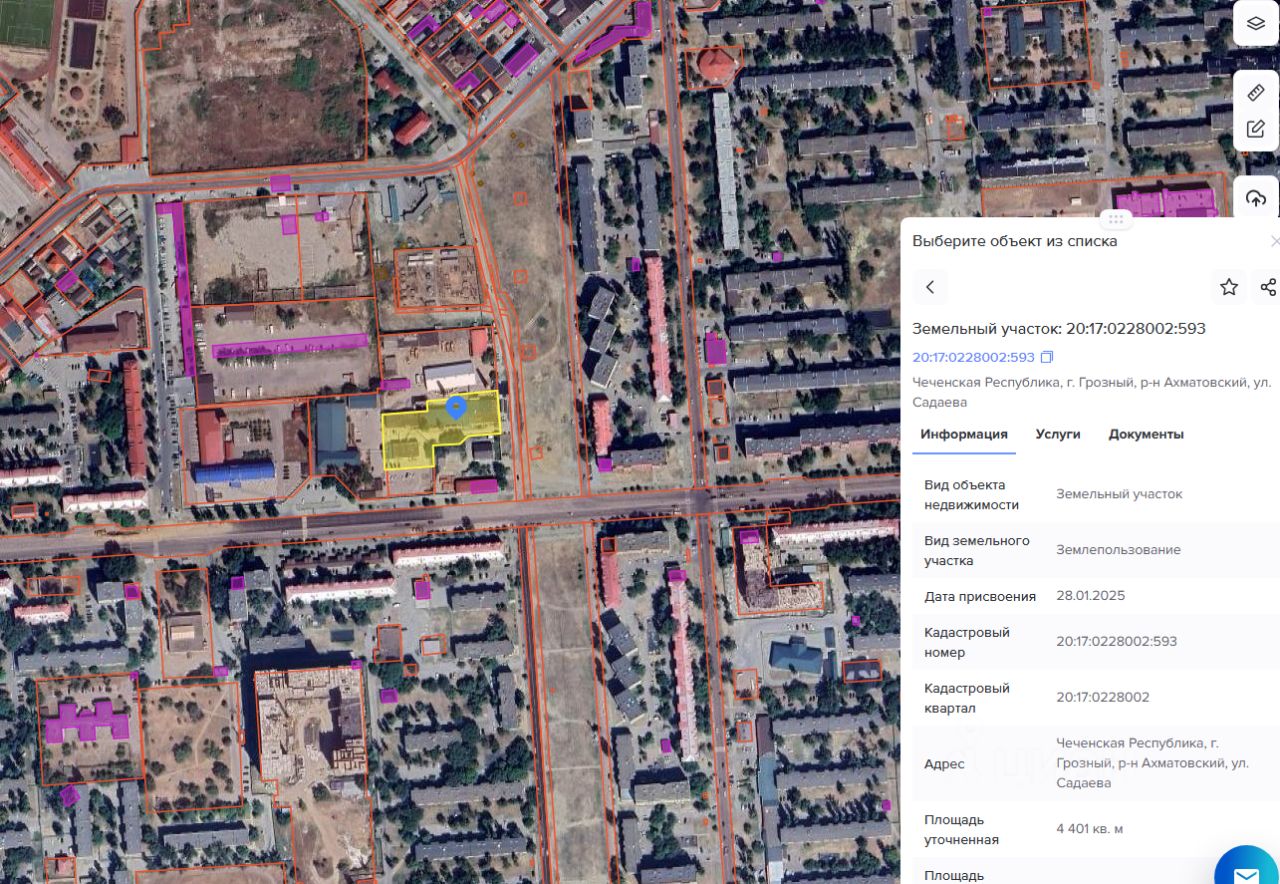Add parcel to favorites with star
The height and width of the screenshot is (884, 1280).
[x=1229, y=287]
